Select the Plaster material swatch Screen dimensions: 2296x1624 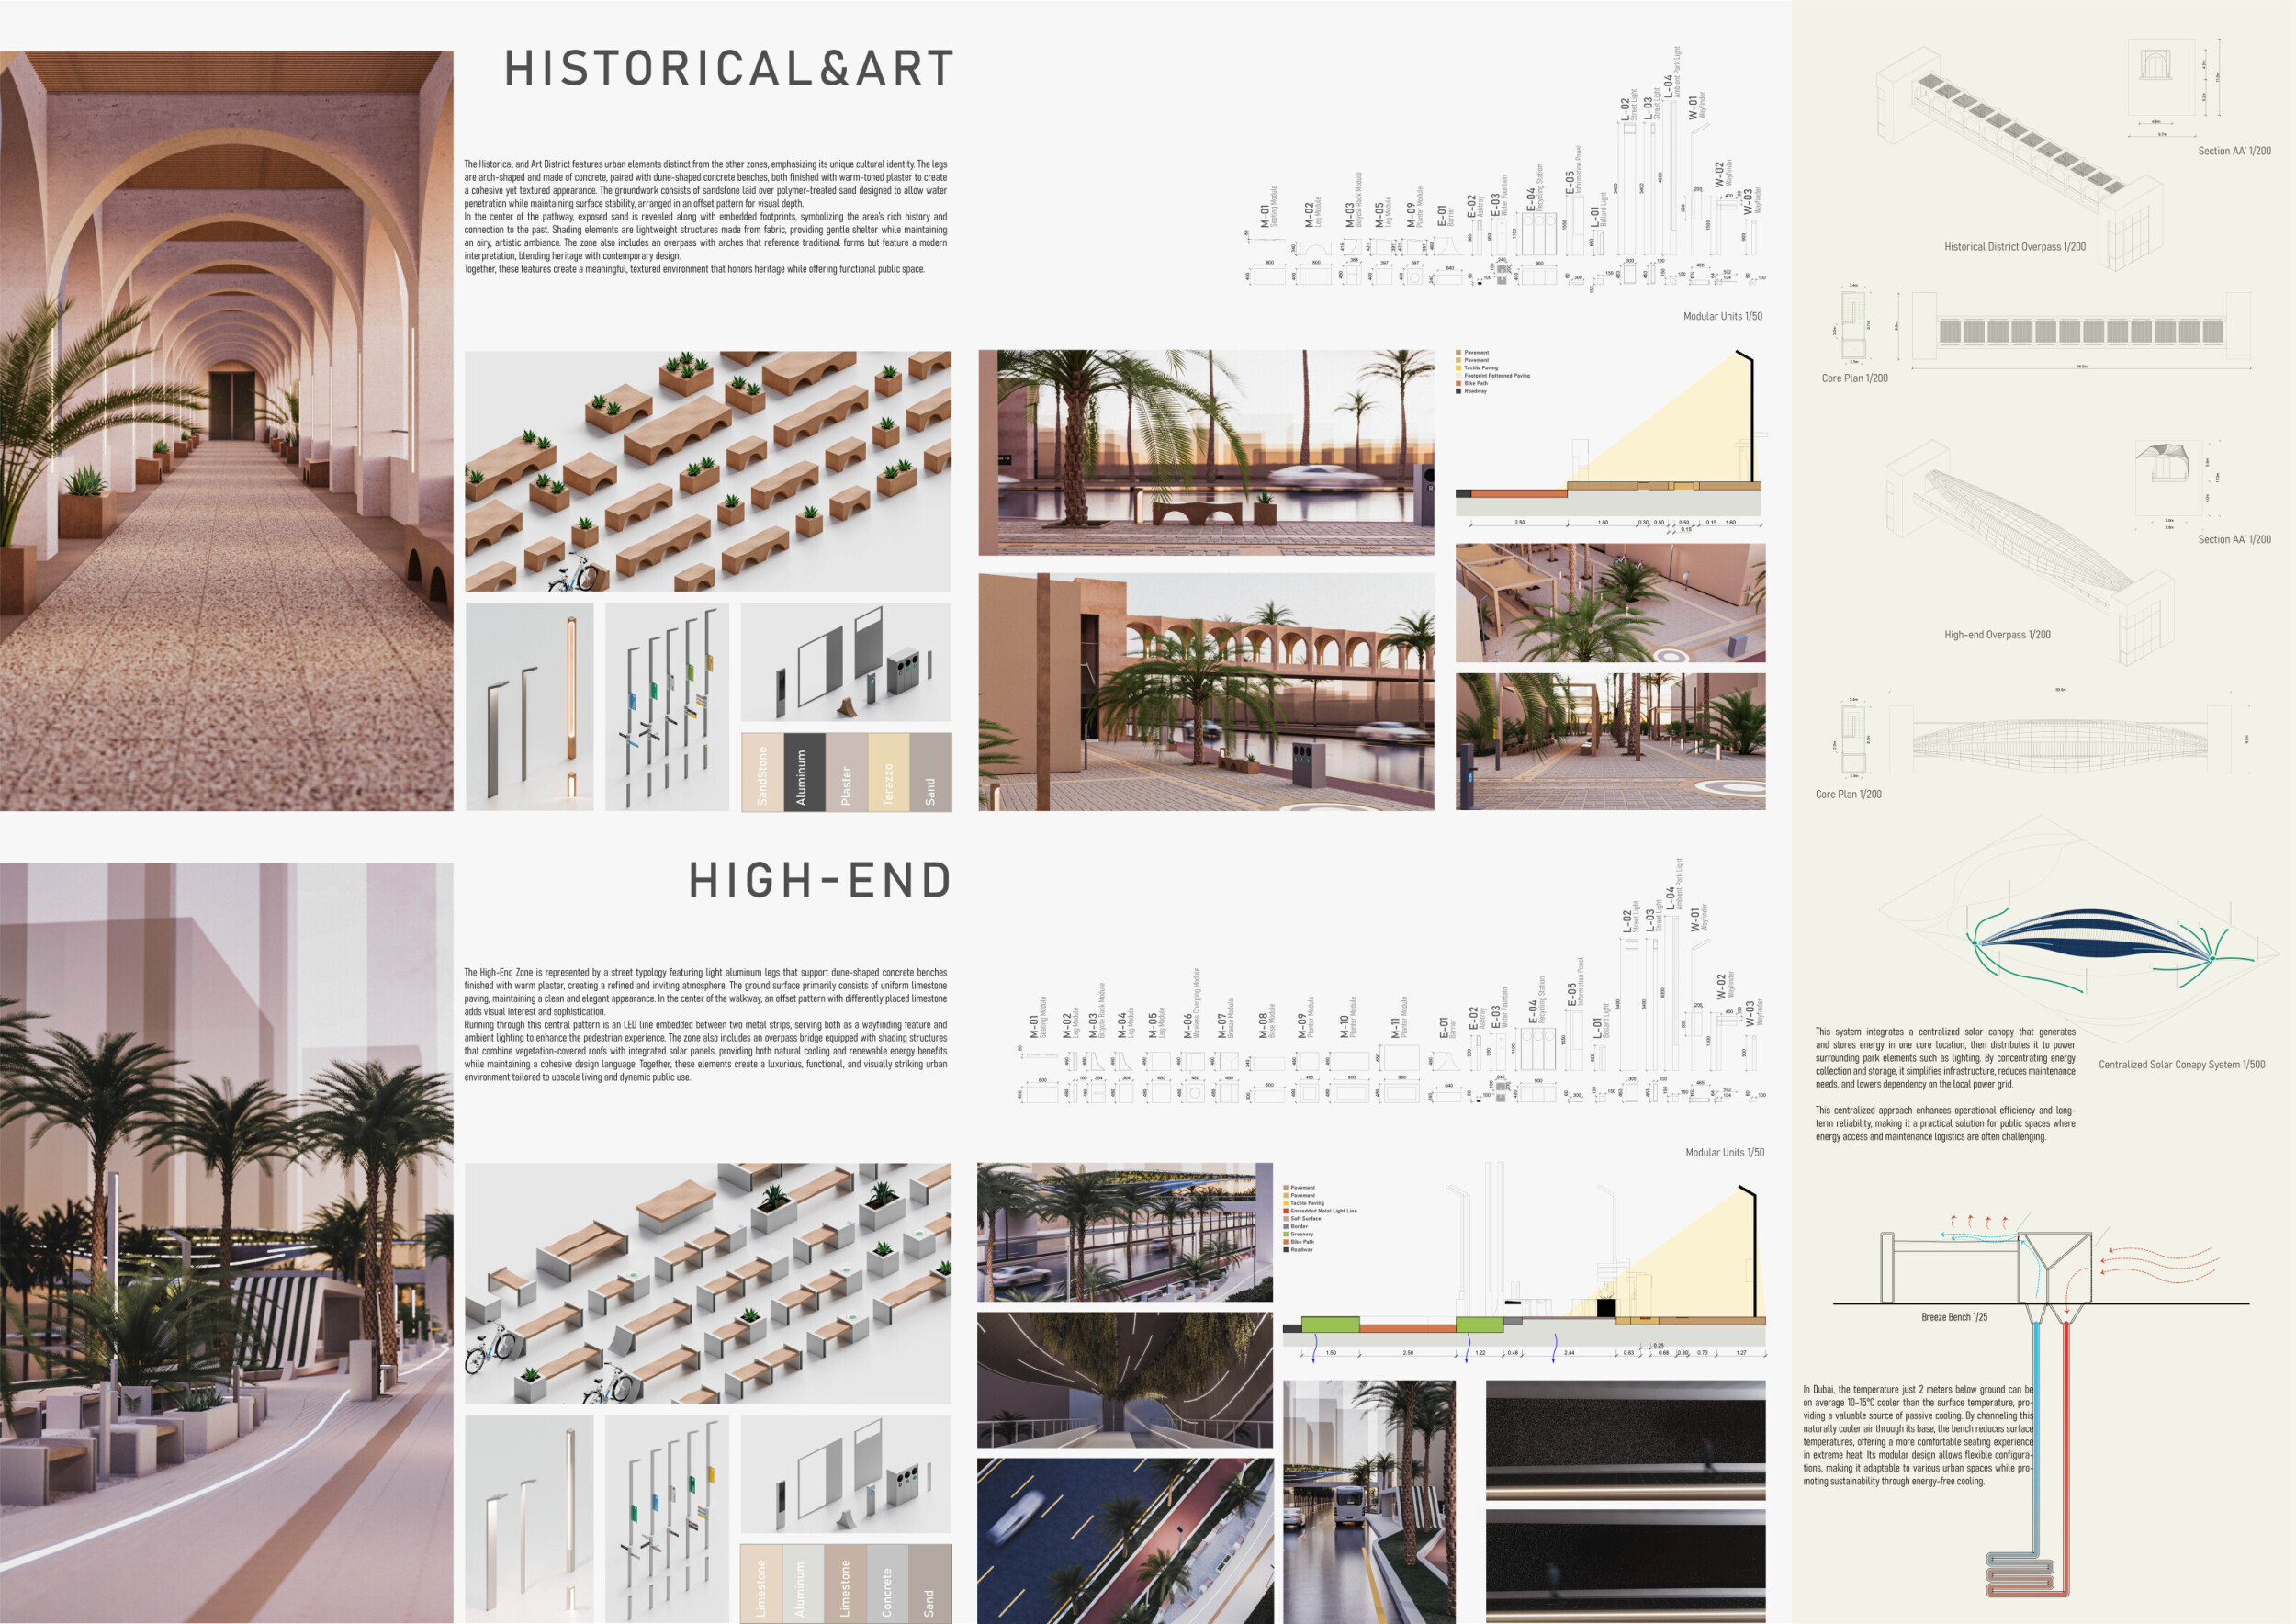[x=846, y=771]
